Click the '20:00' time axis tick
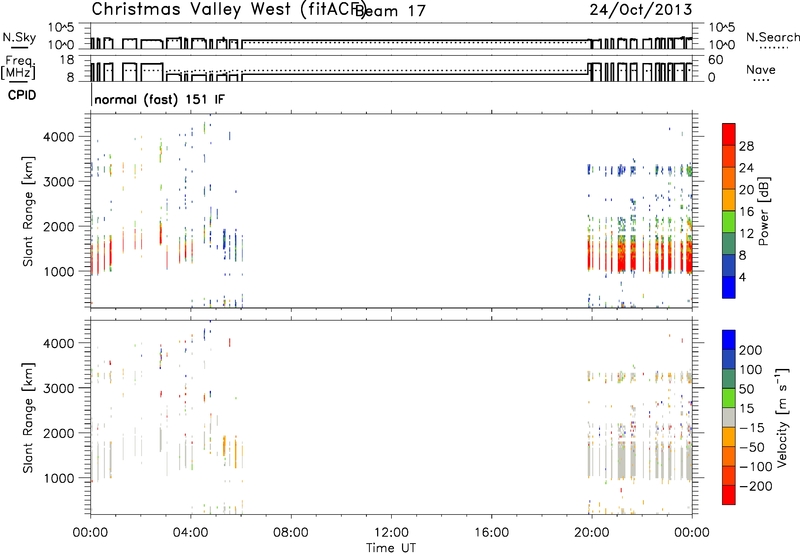Viewport: 800px width, 554px height. (x=591, y=533)
